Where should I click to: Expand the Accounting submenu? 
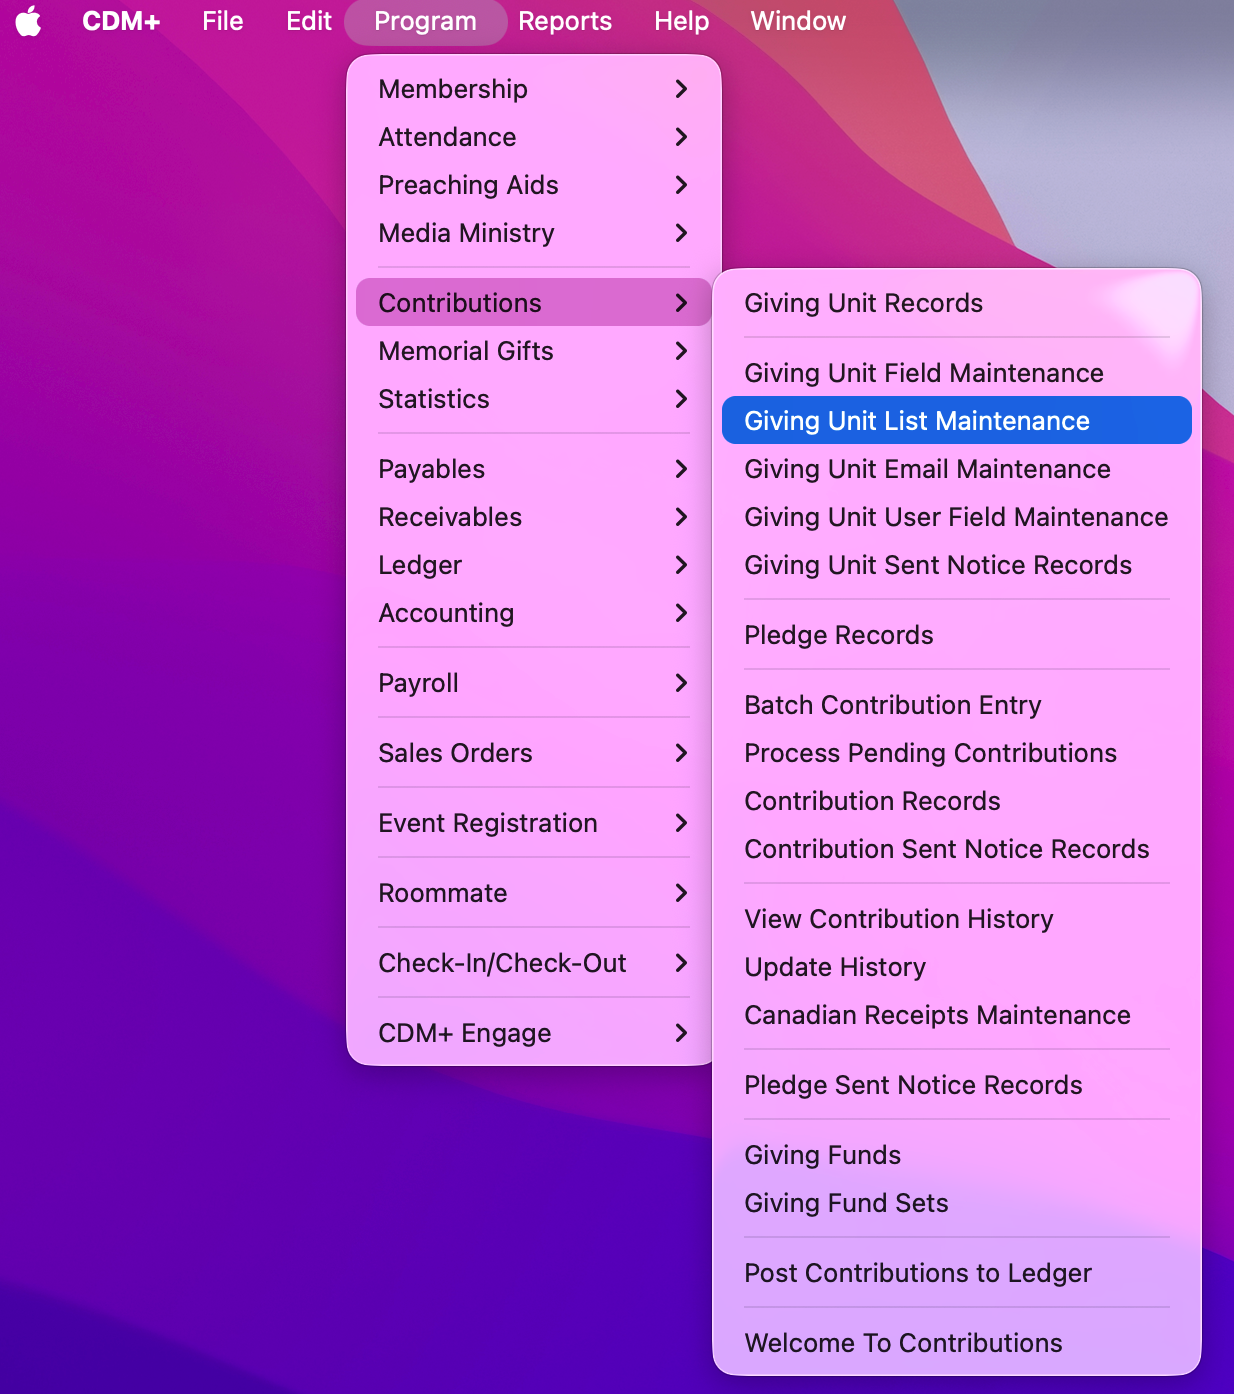(534, 613)
